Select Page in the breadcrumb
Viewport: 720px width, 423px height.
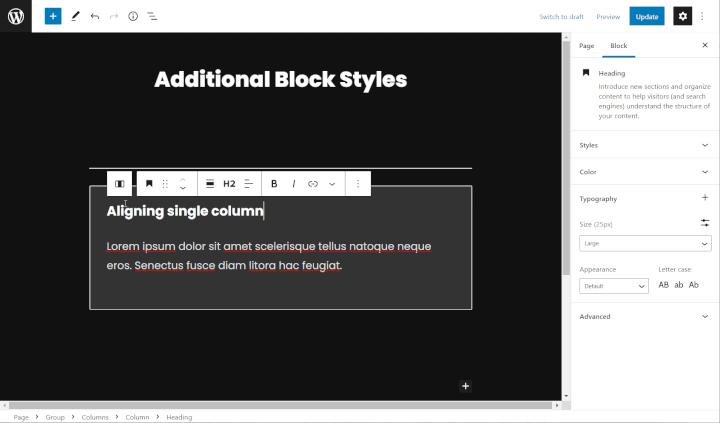click(x=21, y=417)
